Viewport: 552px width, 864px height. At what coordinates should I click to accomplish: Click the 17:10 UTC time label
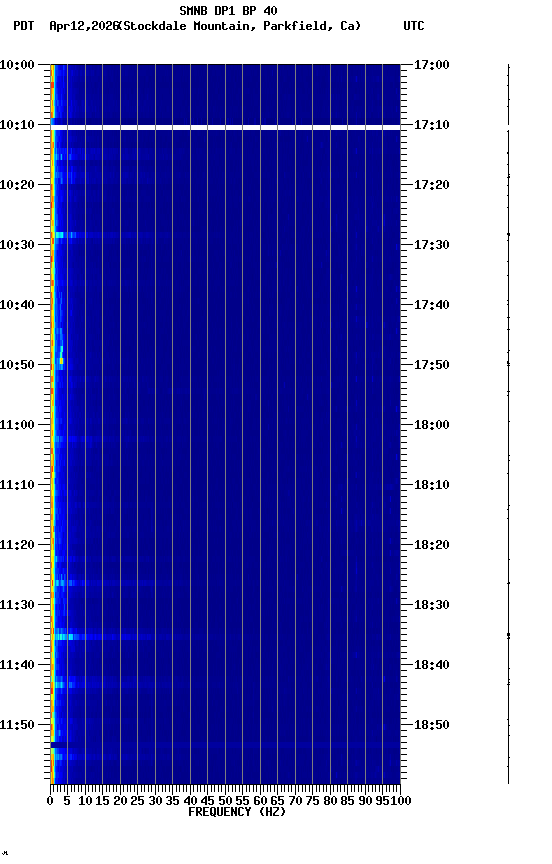(431, 125)
